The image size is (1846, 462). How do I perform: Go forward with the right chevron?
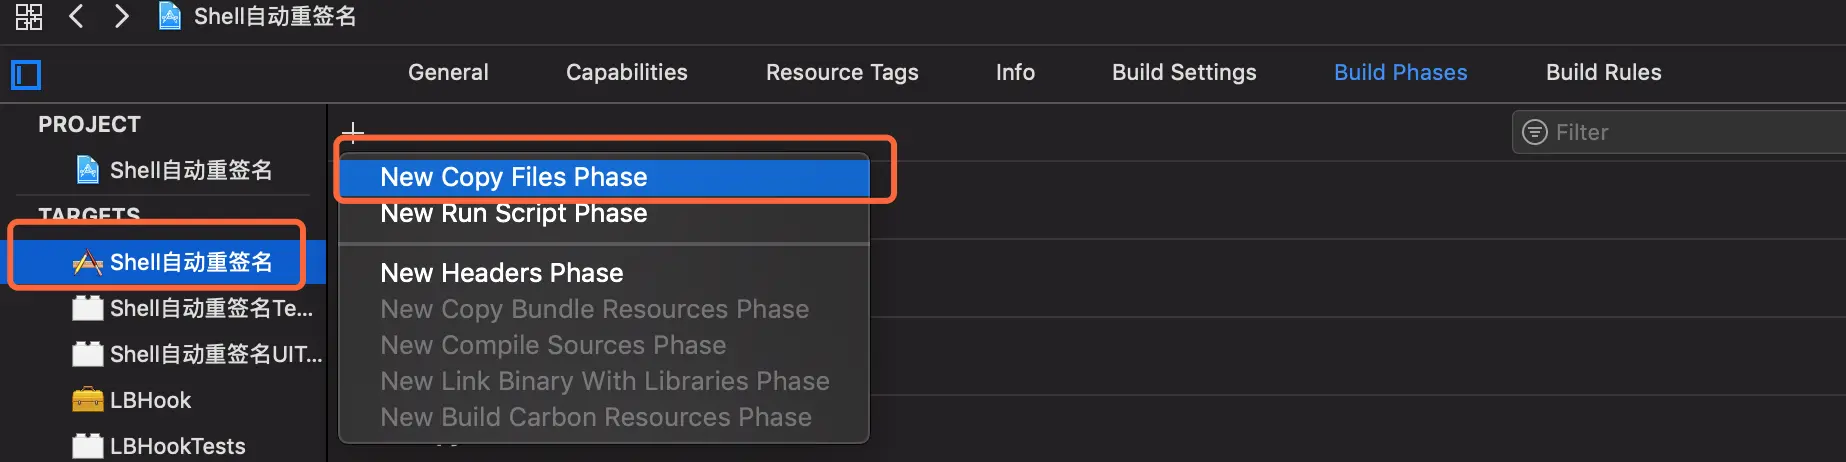(121, 16)
